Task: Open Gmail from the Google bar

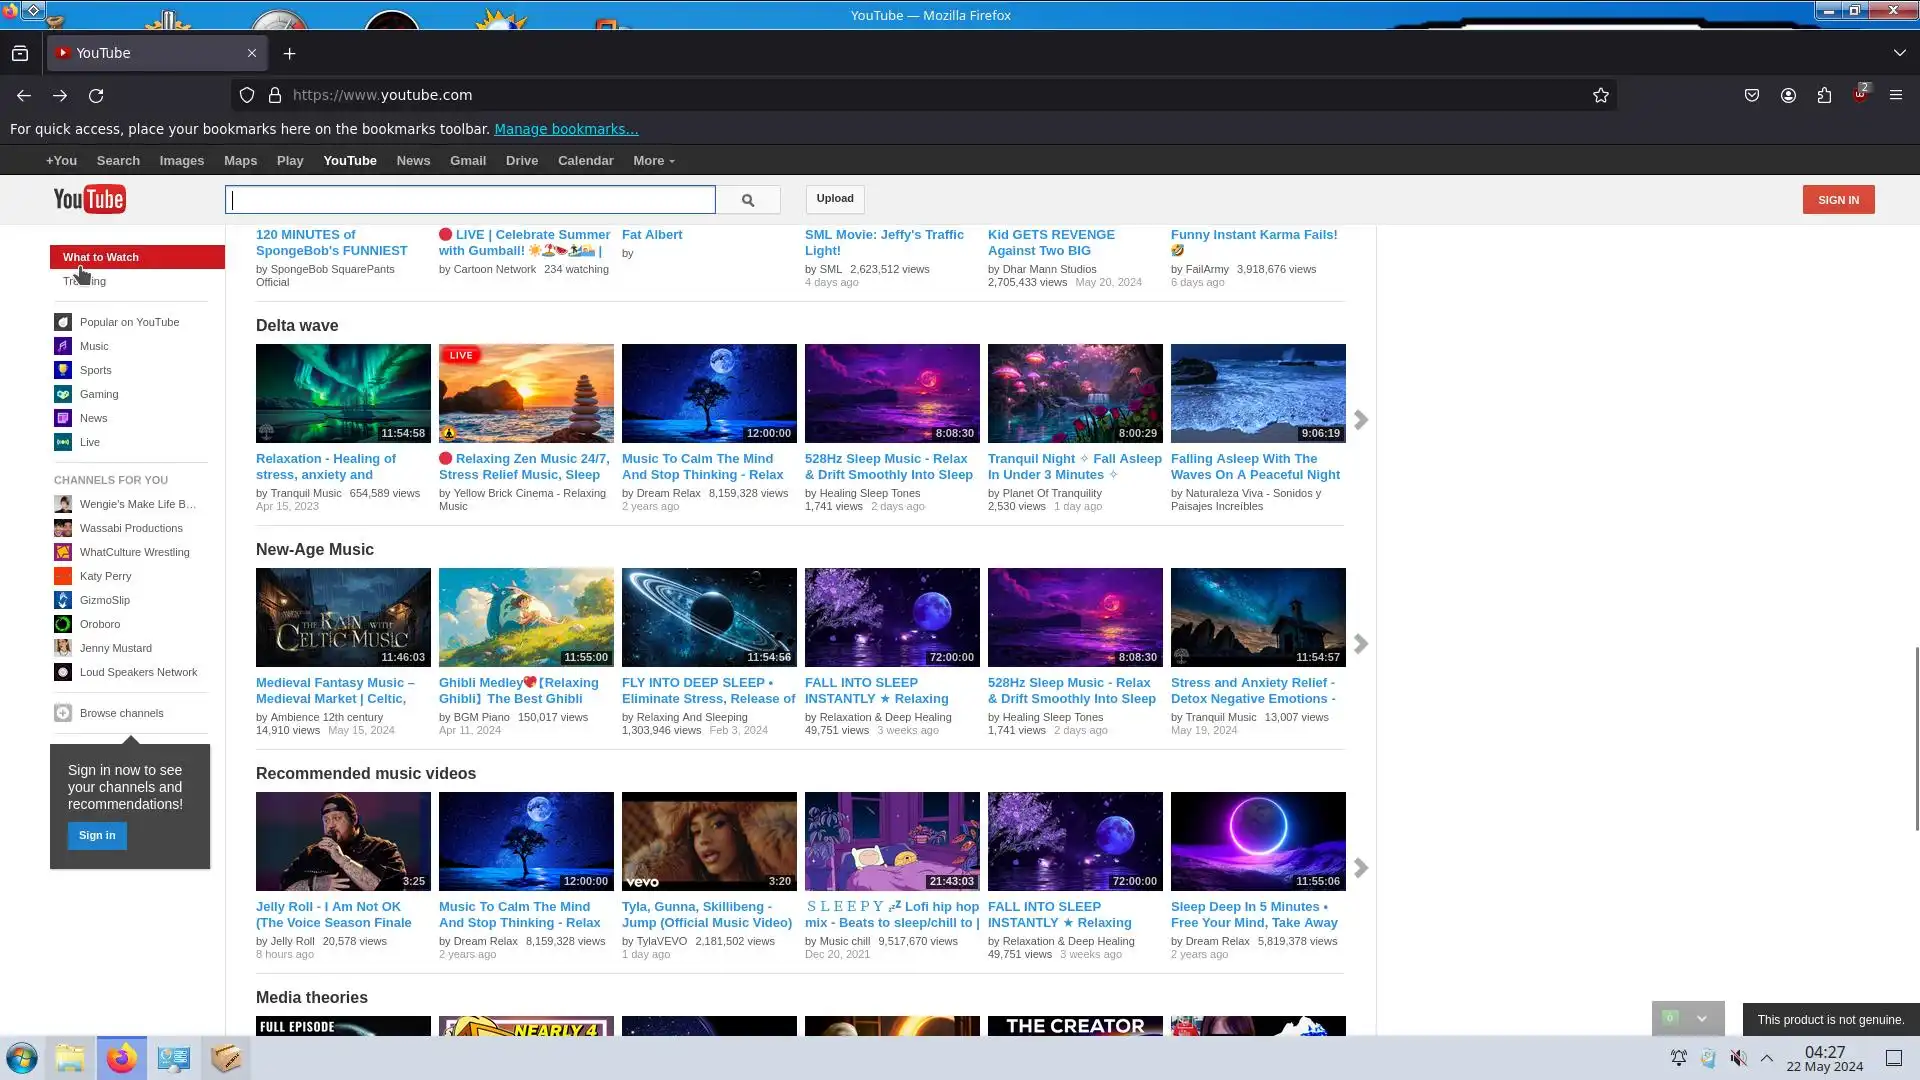Action: pyautogui.click(x=467, y=161)
